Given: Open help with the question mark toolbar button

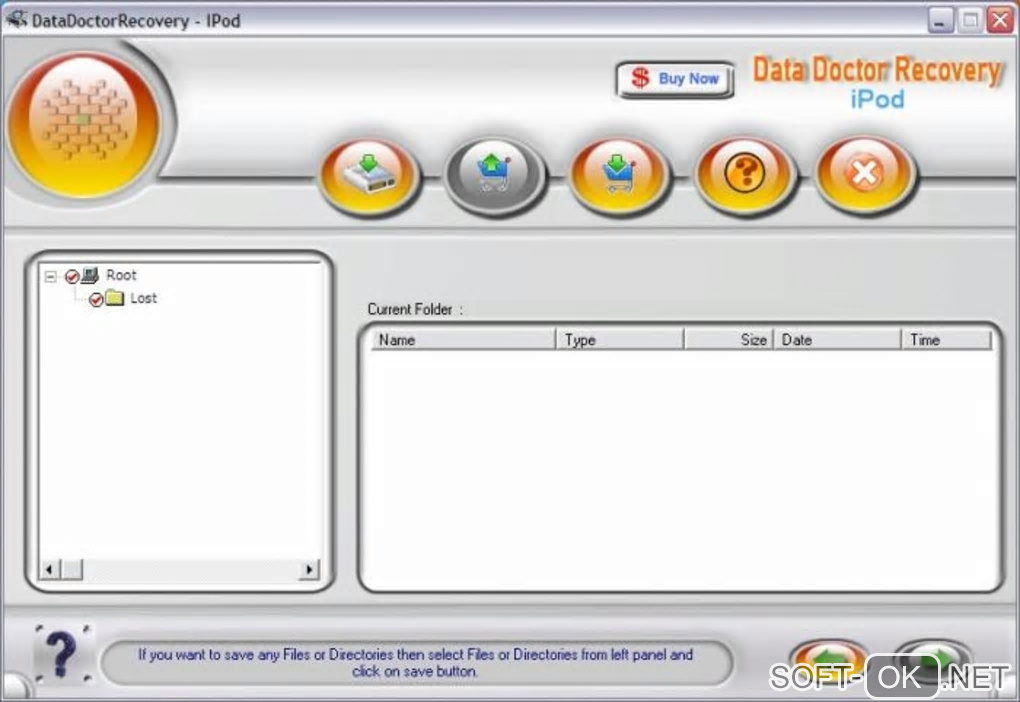Looking at the screenshot, I should pyautogui.click(x=744, y=174).
